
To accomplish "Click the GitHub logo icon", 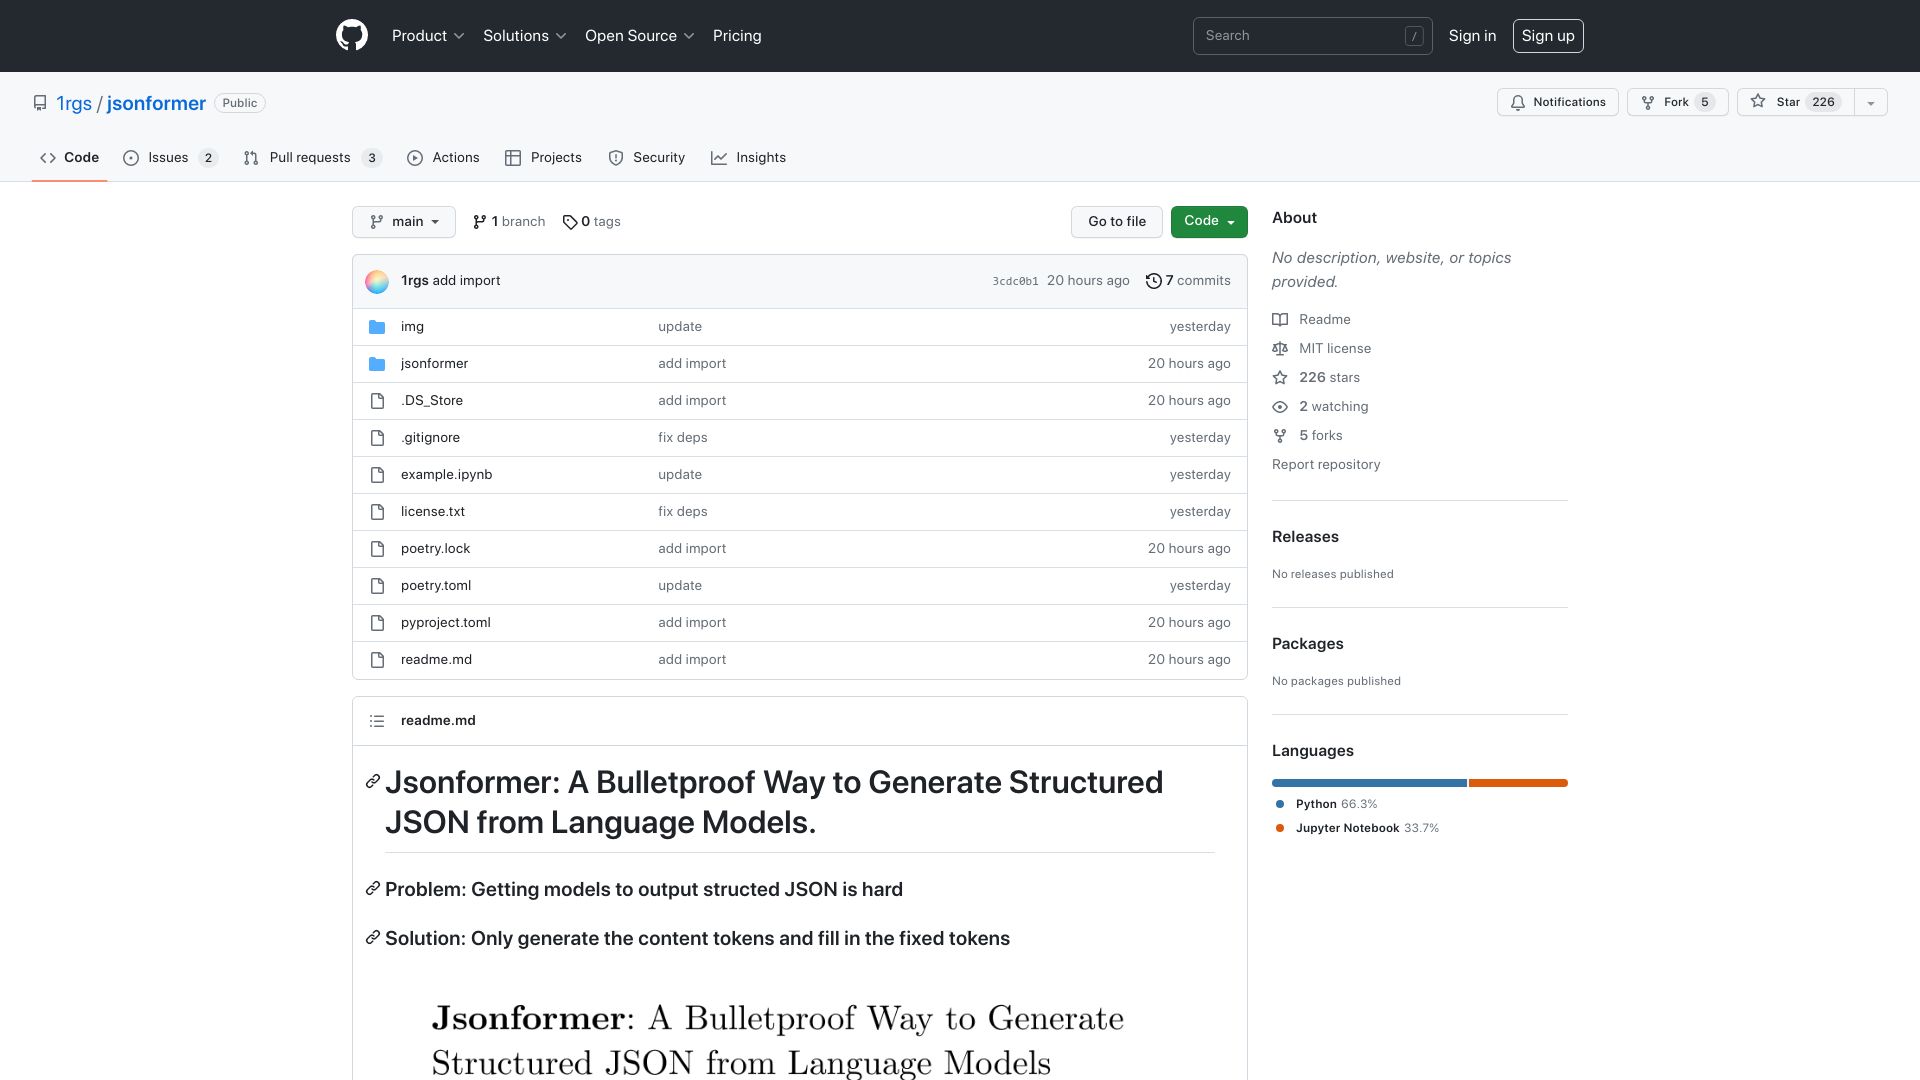I will click(352, 36).
